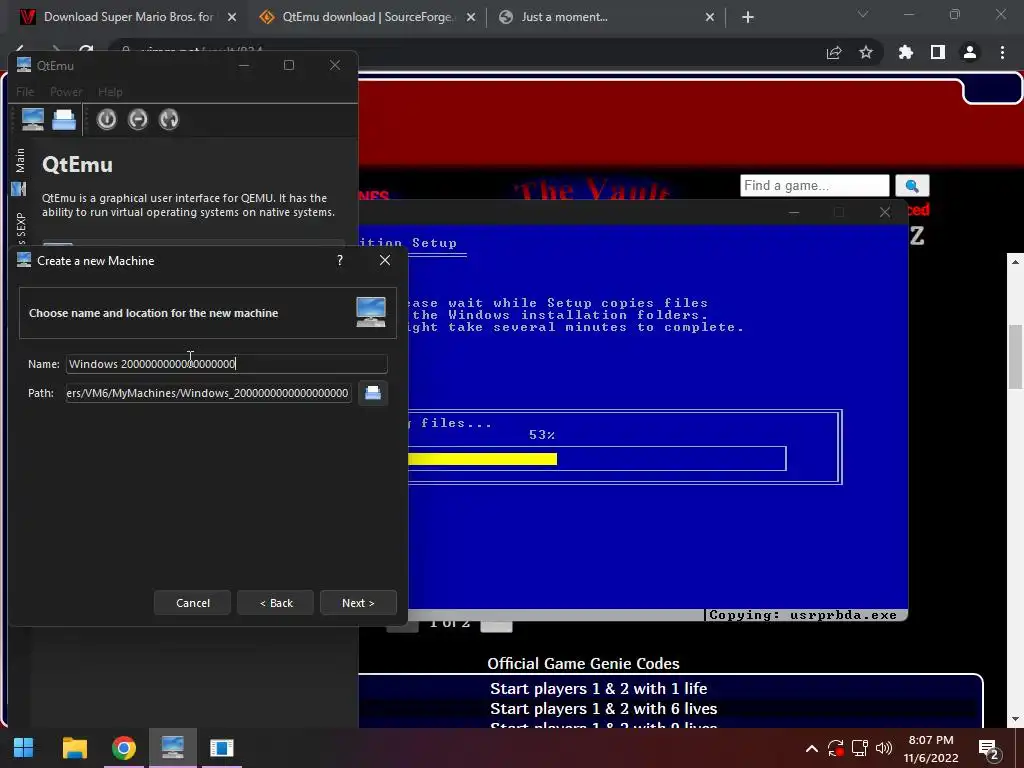This screenshot has height=768, width=1024.
Task: Open Chrome three-dot menu
Action: 1002,53
